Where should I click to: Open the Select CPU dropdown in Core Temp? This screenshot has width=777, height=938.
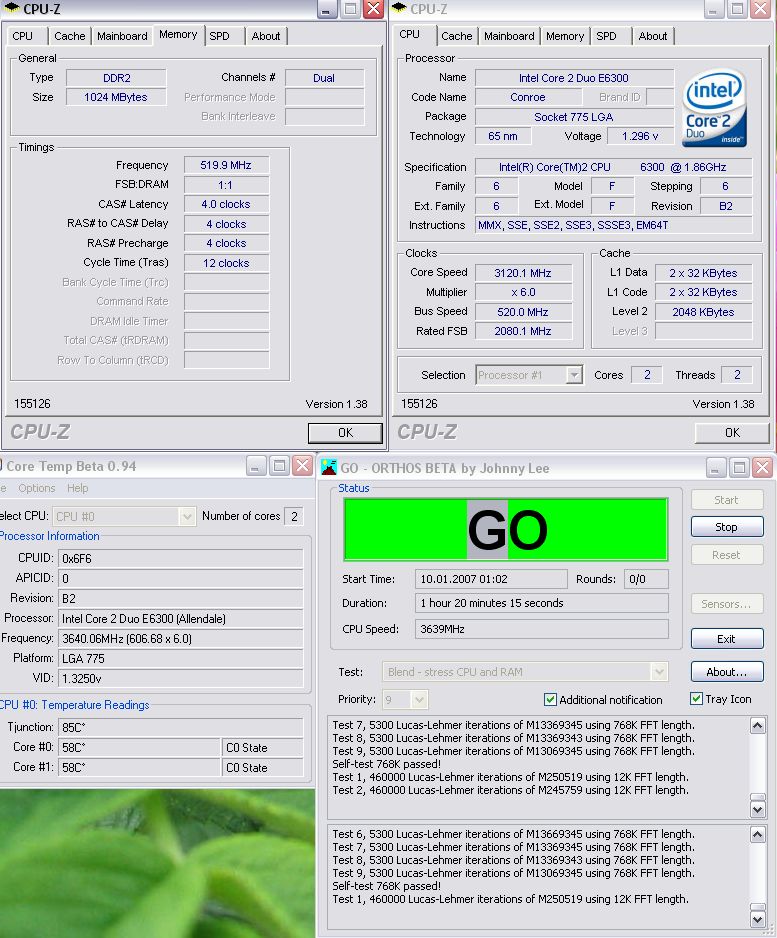[187, 516]
